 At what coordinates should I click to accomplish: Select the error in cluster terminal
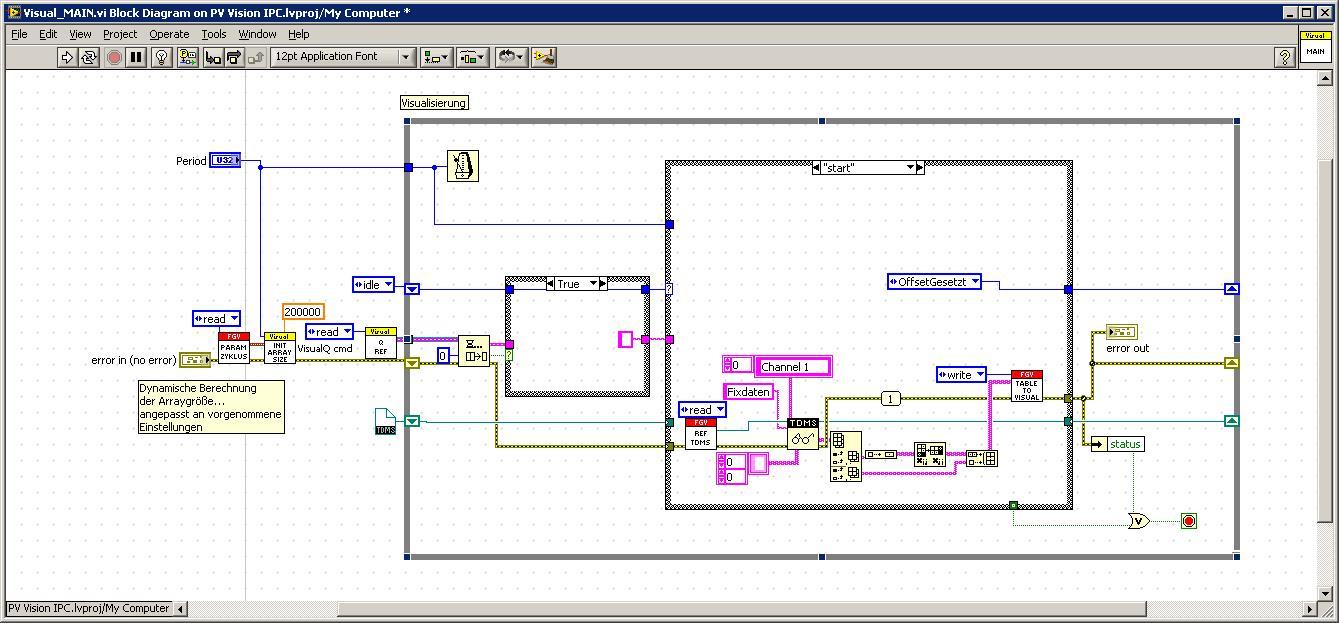click(194, 360)
